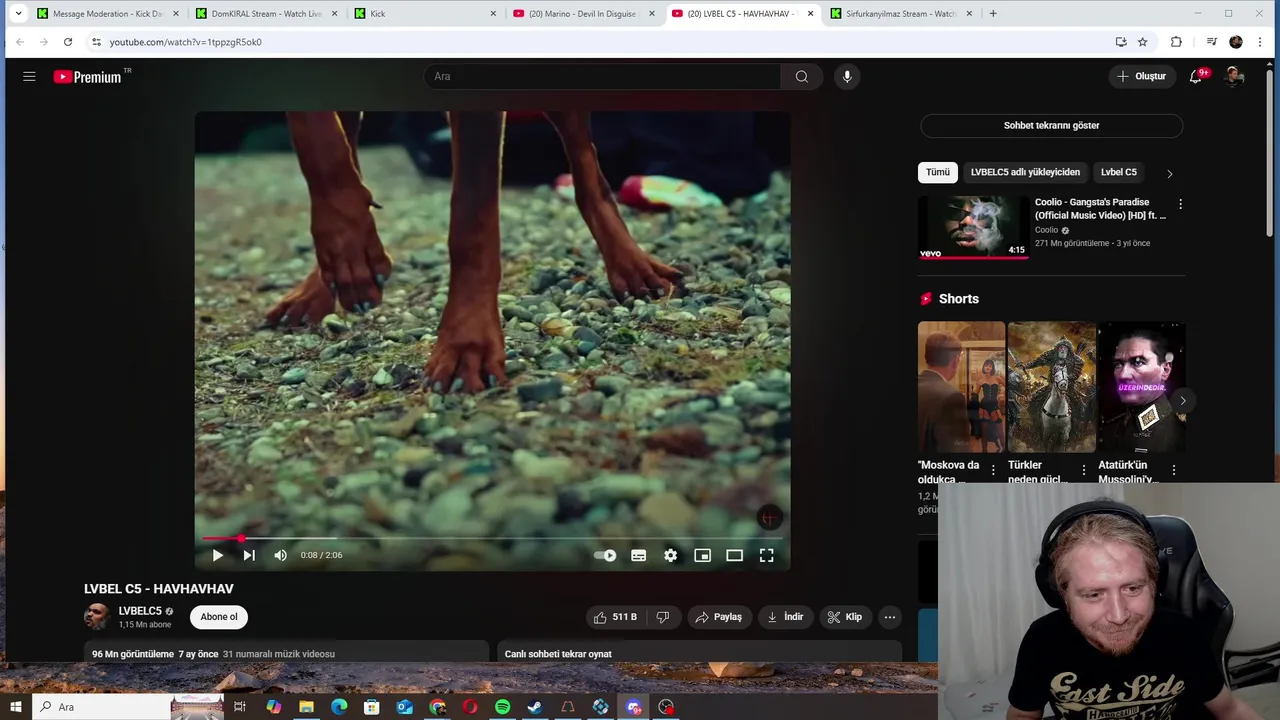Viewport: 1280px width, 720px height.
Task: Open options for 'Atatürk'ün' Short
Action: click(1173, 470)
